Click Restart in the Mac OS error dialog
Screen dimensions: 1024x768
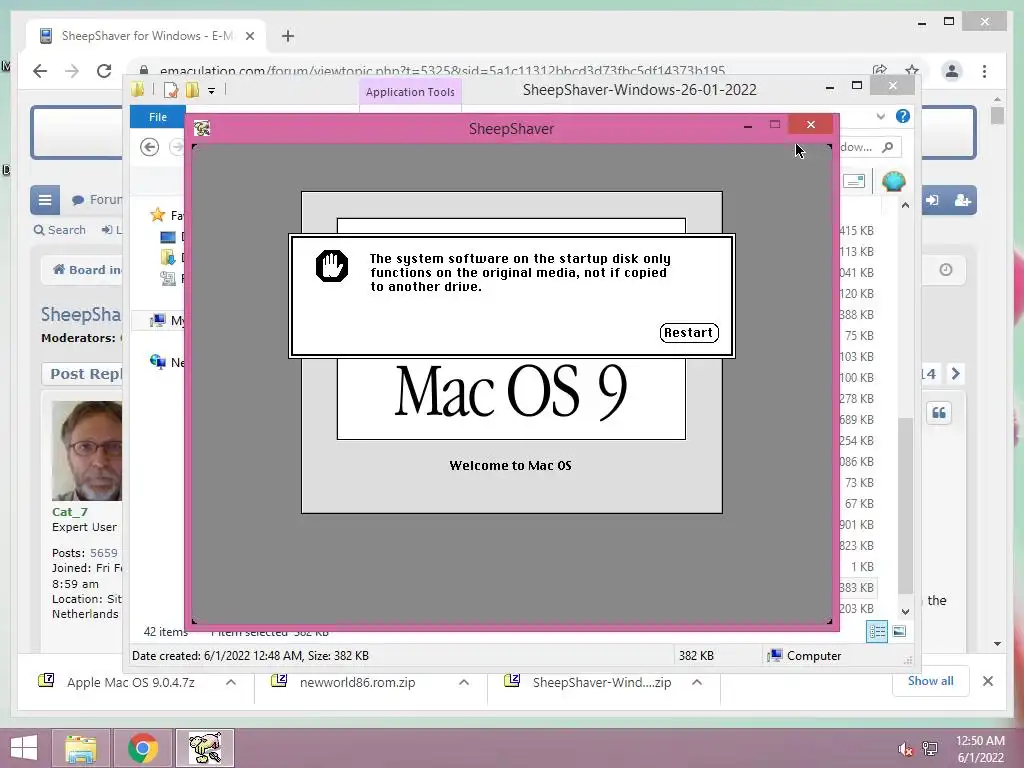point(689,332)
